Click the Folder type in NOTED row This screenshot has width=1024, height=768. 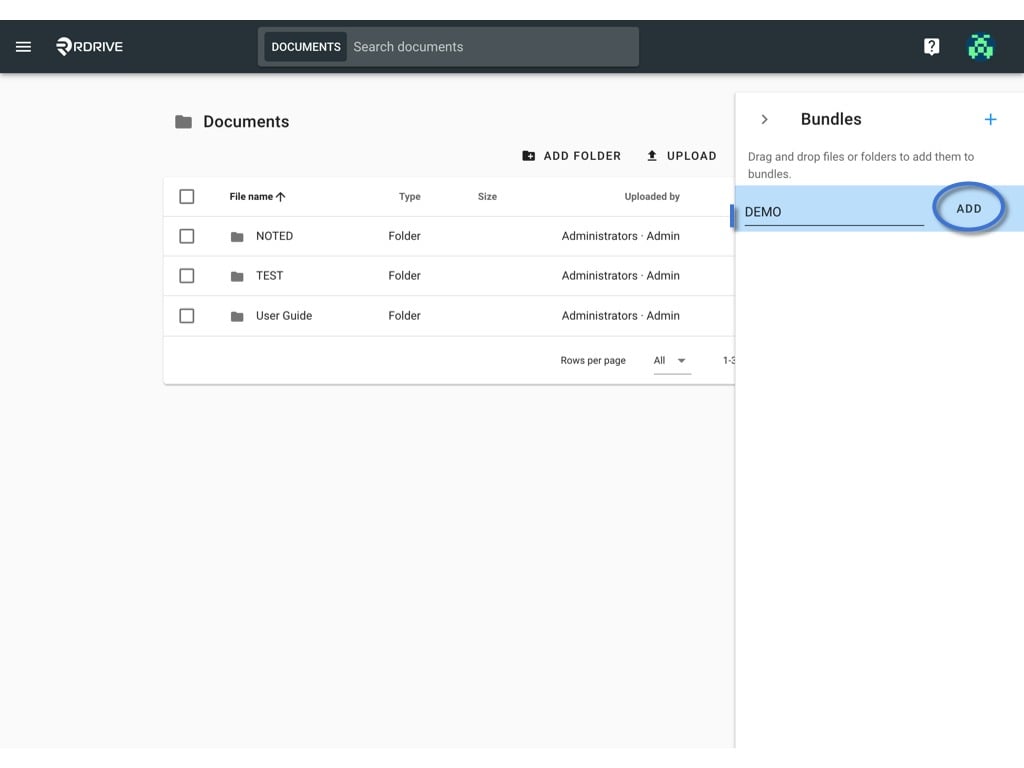coord(404,236)
